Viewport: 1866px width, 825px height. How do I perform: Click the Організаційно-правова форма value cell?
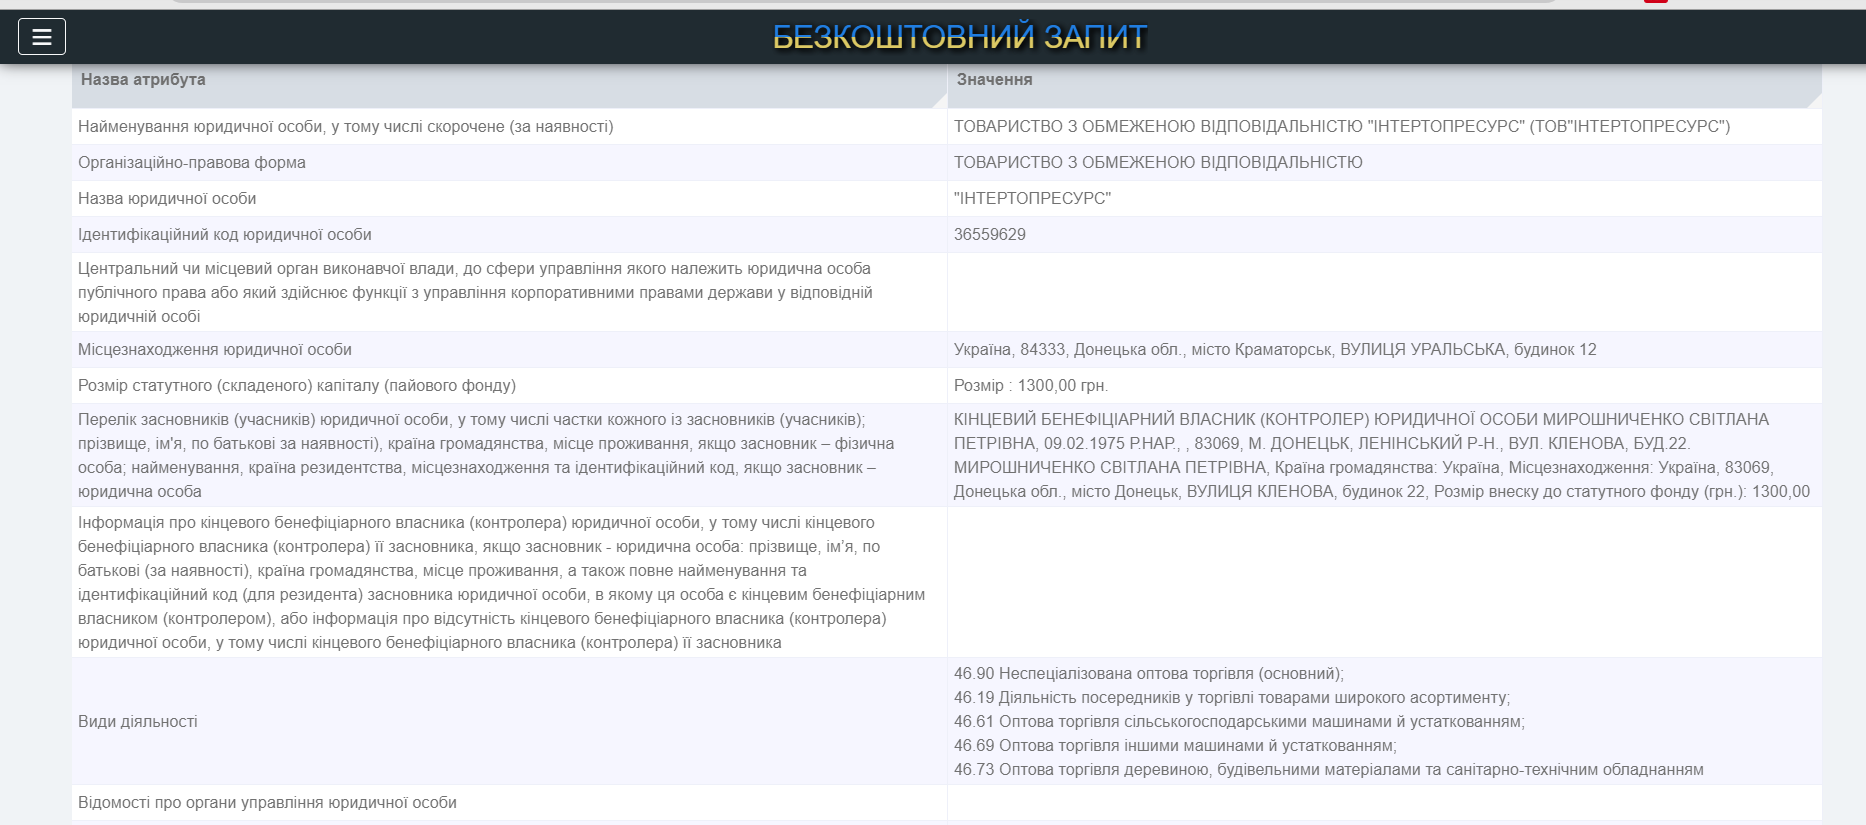(x=1157, y=163)
